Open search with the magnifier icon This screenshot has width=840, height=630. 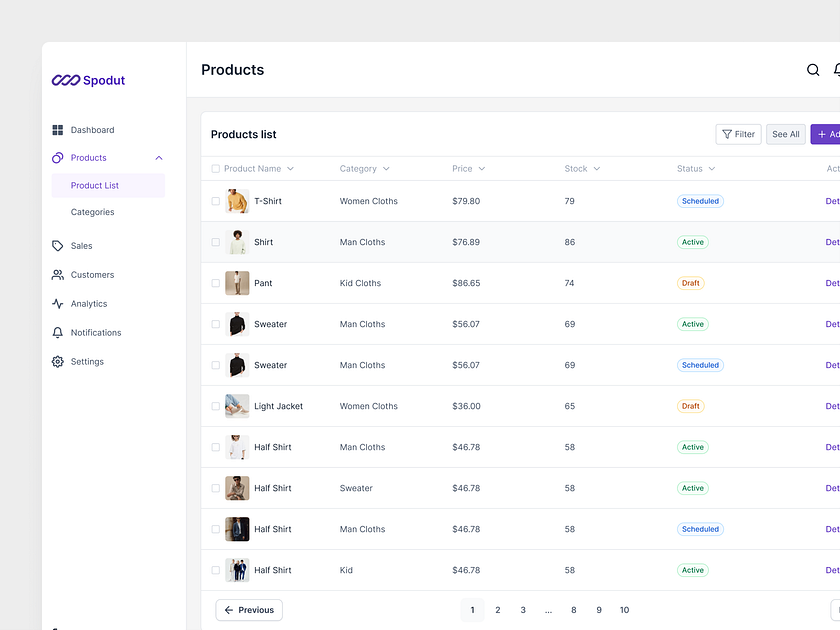coord(813,70)
